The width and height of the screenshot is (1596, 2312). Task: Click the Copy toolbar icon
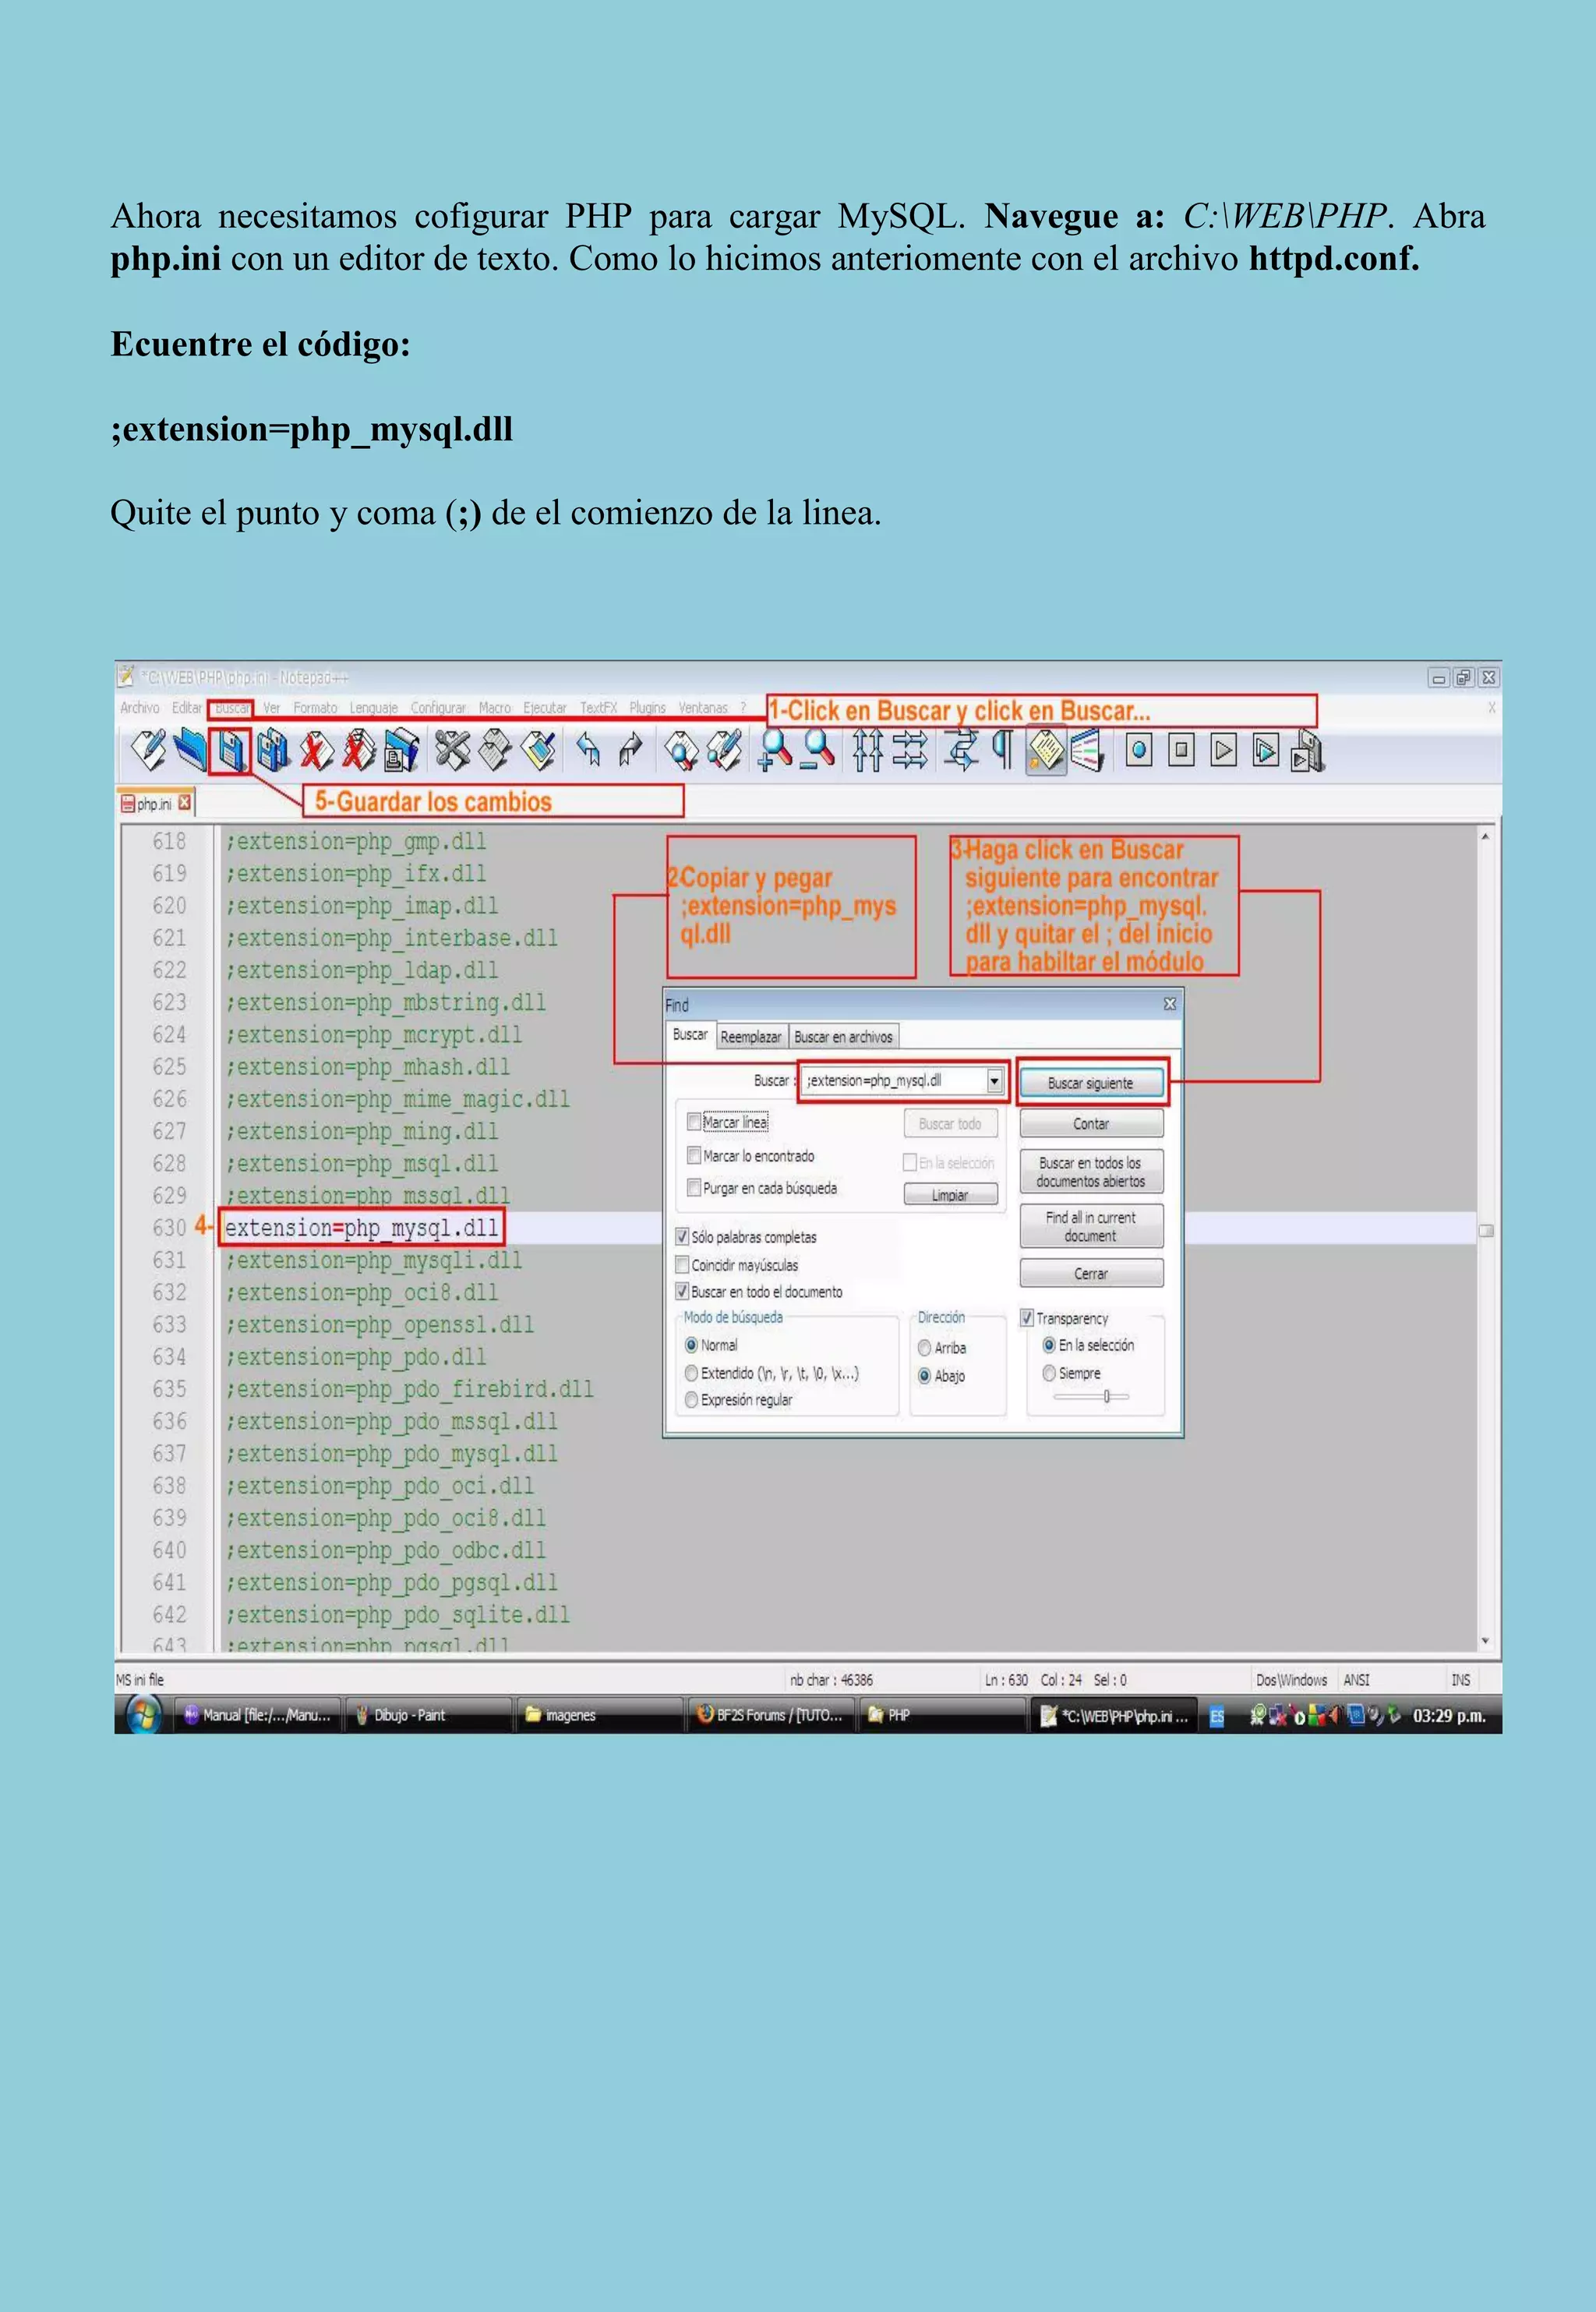click(495, 750)
